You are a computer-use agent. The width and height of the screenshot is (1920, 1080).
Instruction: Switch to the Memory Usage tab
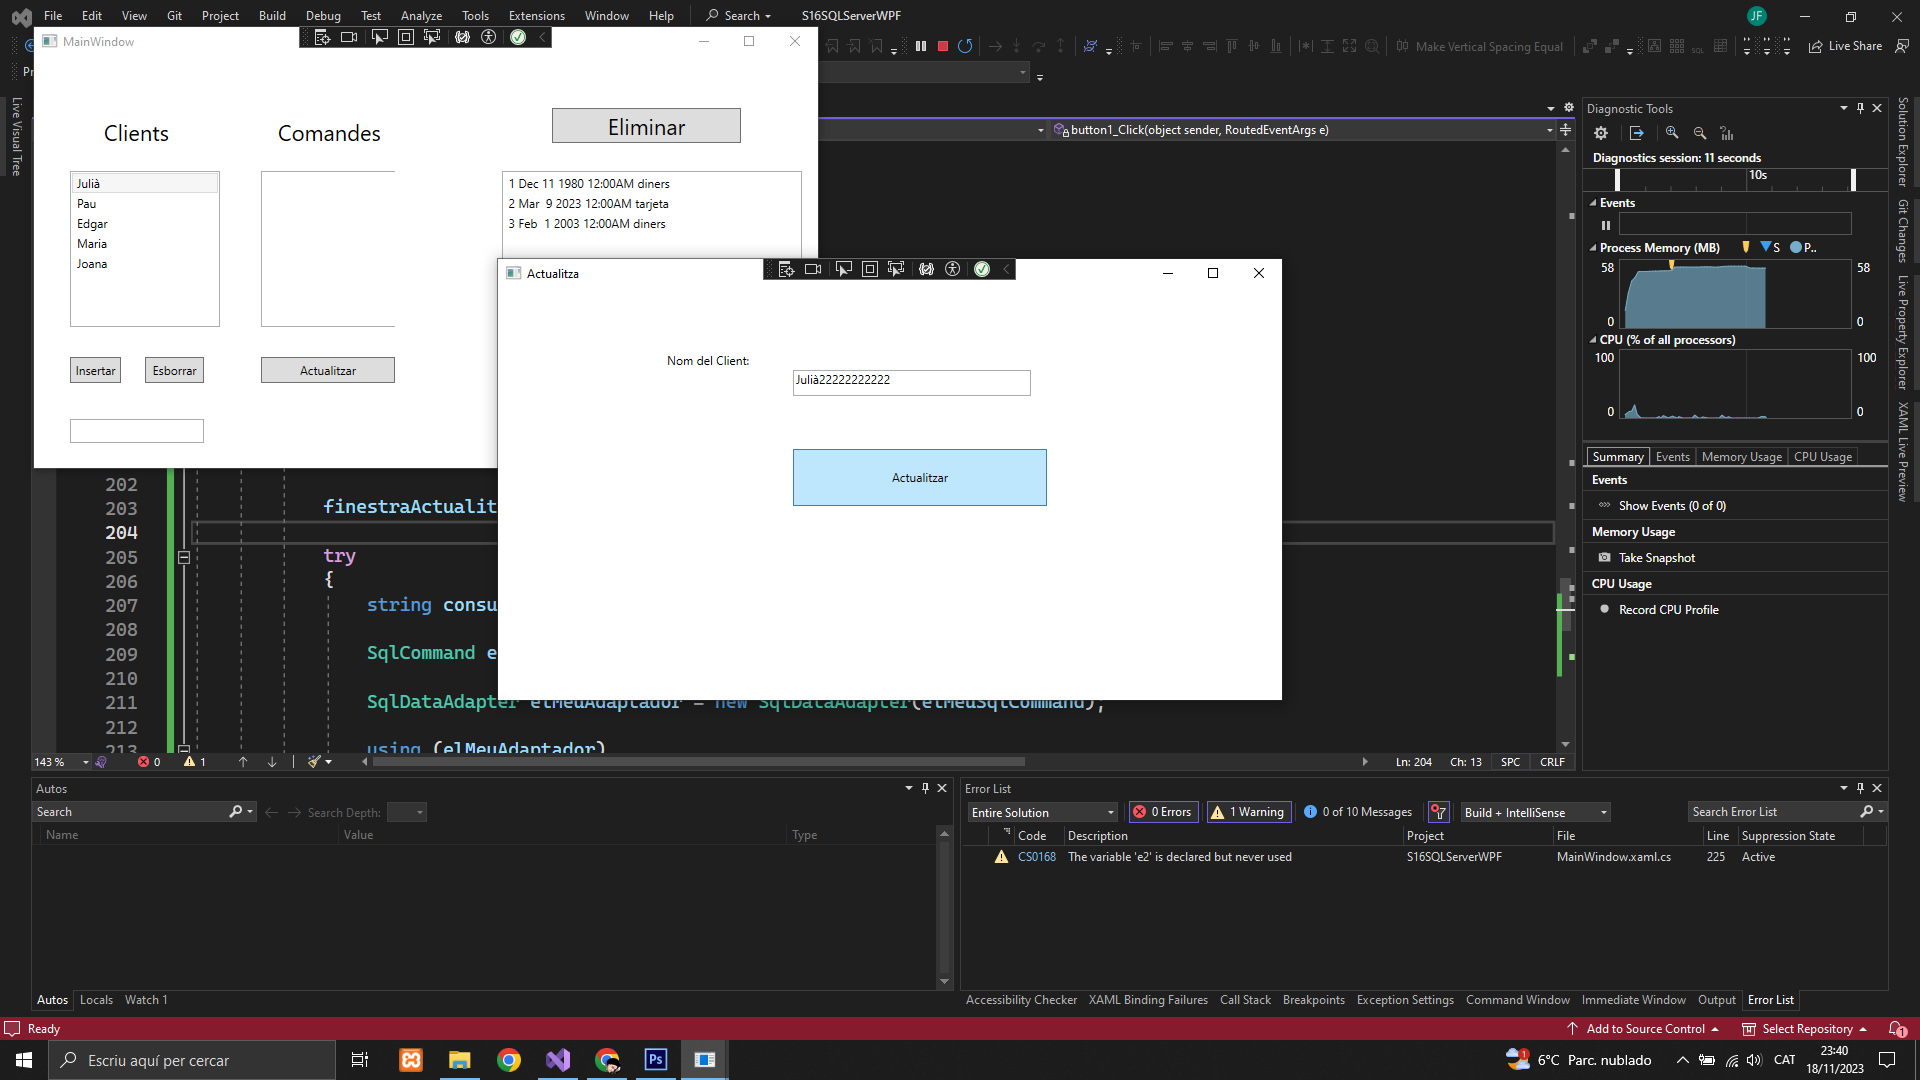(1741, 457)
